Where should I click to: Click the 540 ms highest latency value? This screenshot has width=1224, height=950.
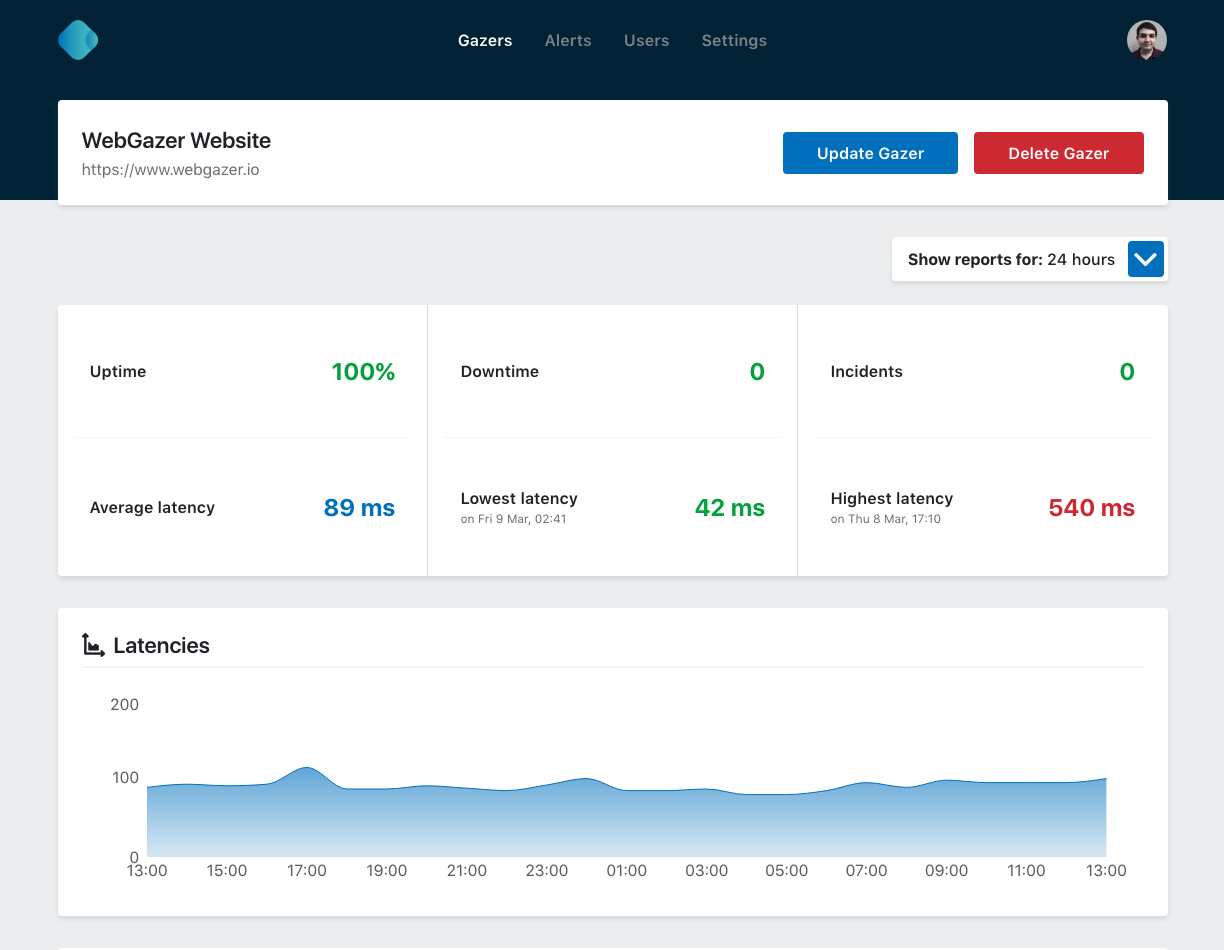tap(1091, 508)
